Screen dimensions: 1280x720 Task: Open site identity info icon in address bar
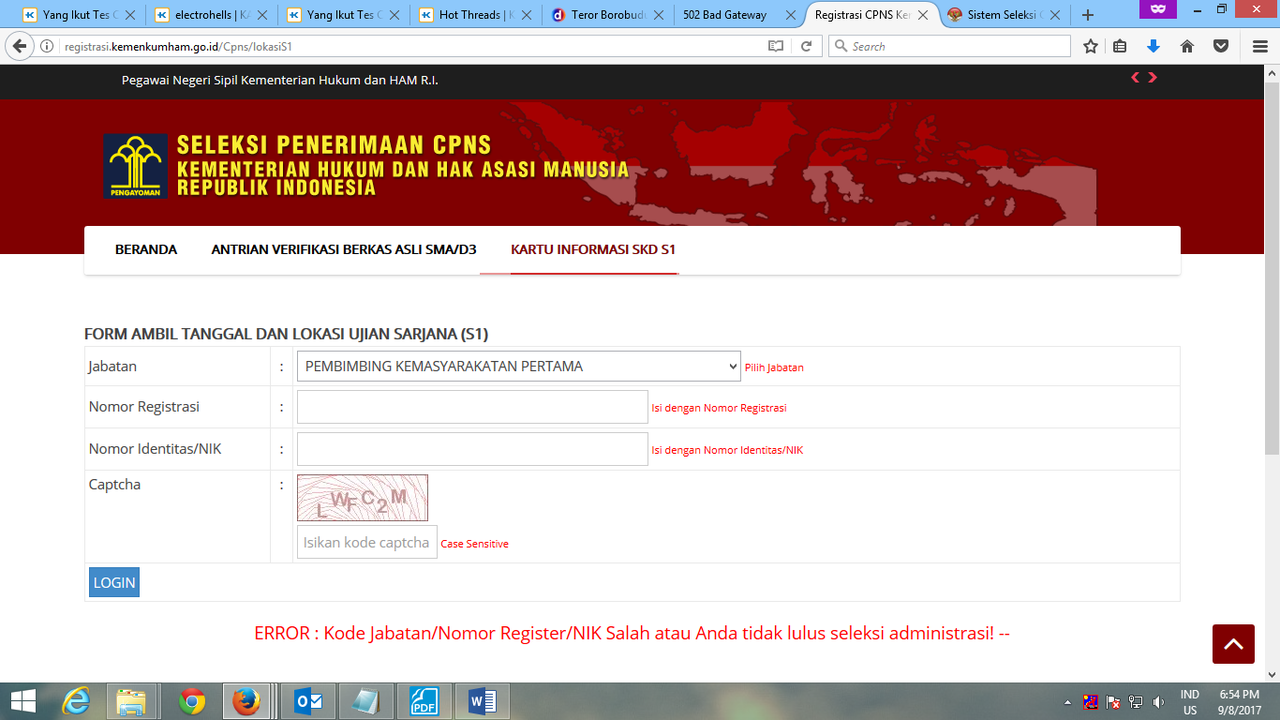tap(48, 47)
